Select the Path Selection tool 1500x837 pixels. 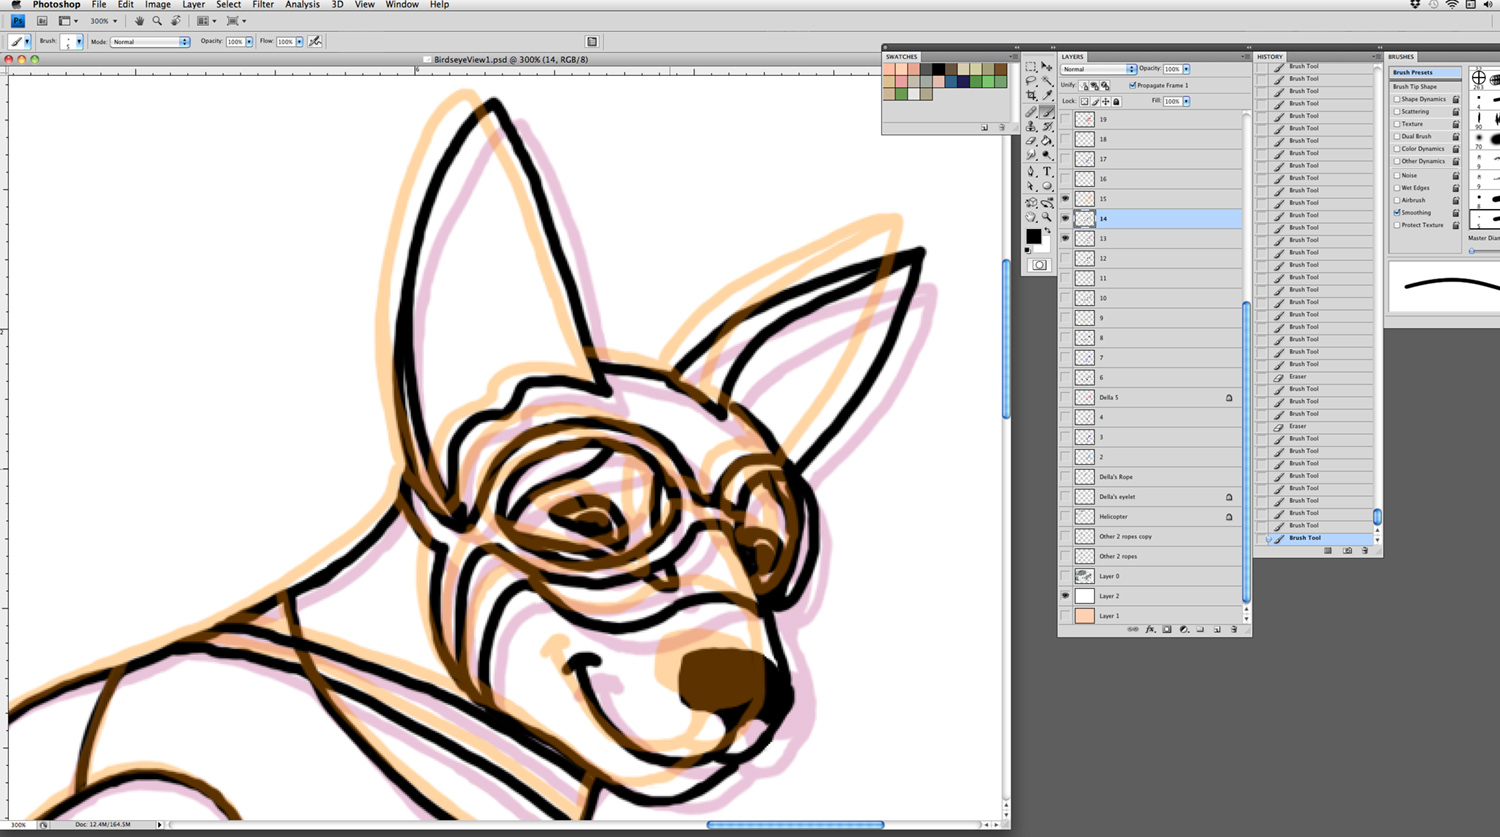pyautogui.click(x=1030, y=185)
